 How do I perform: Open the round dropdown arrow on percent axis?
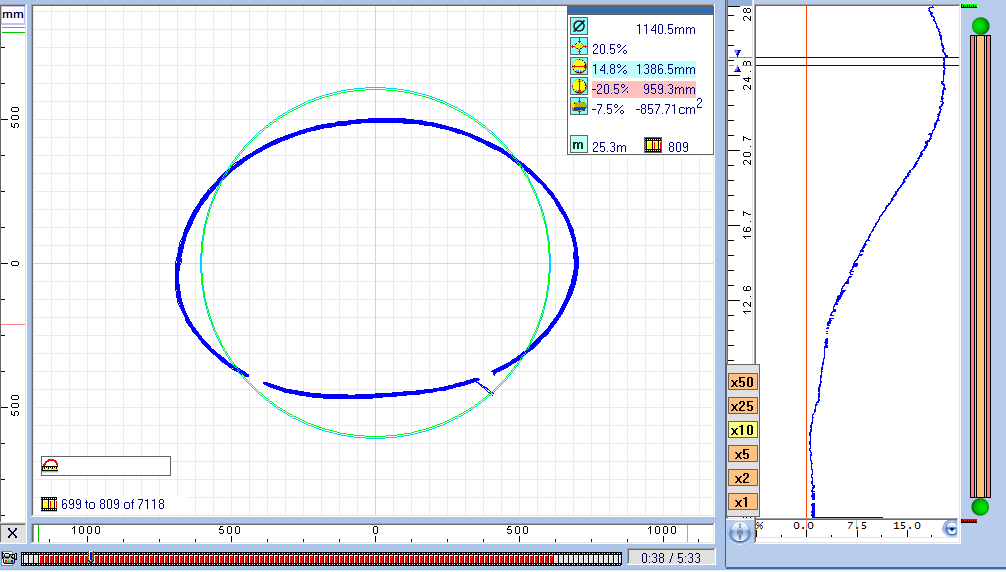click(951, 529)
